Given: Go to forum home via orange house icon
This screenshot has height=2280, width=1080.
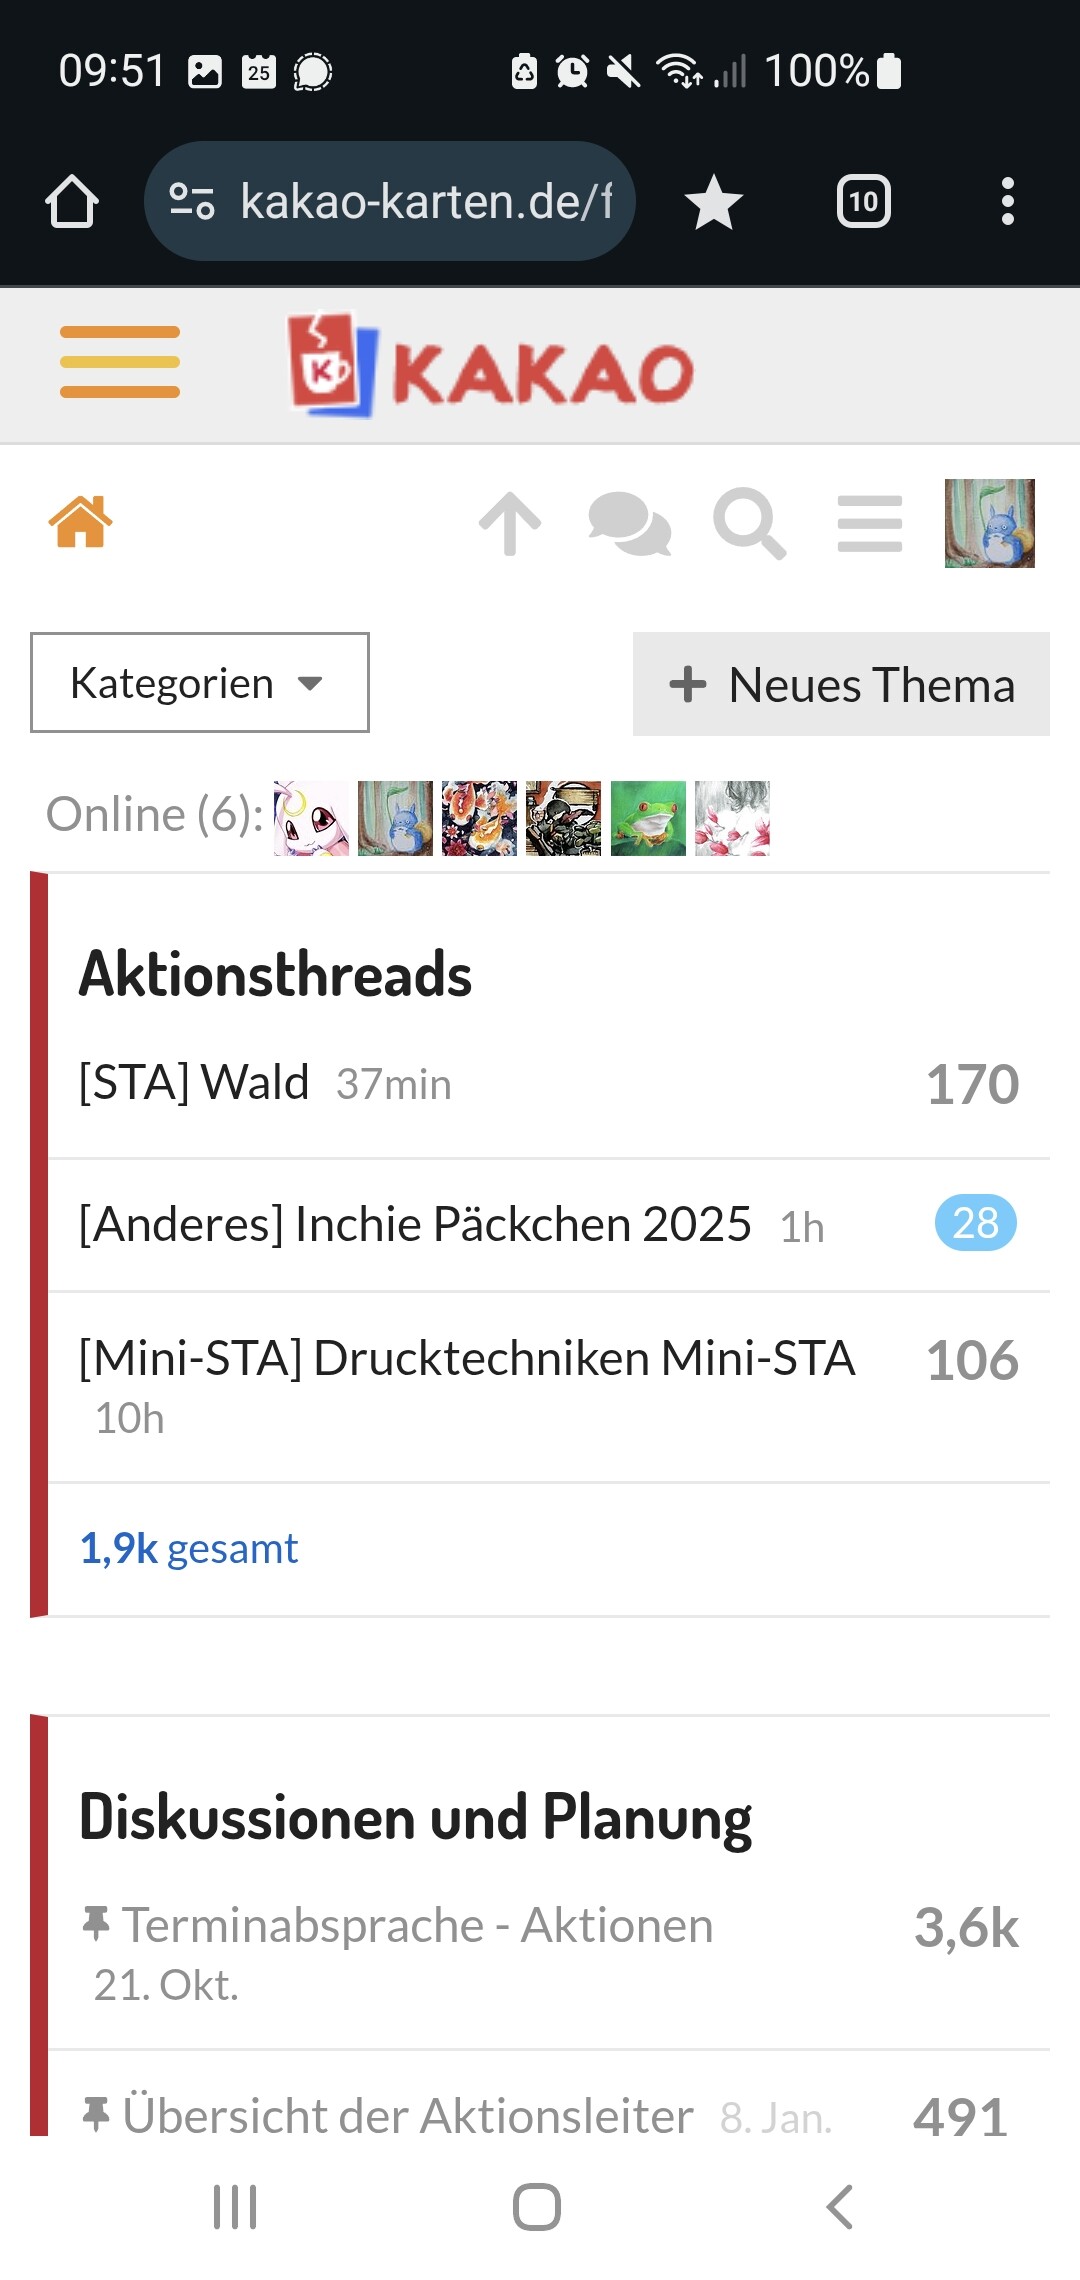Looking at the screenshot, I should point(81,522).
